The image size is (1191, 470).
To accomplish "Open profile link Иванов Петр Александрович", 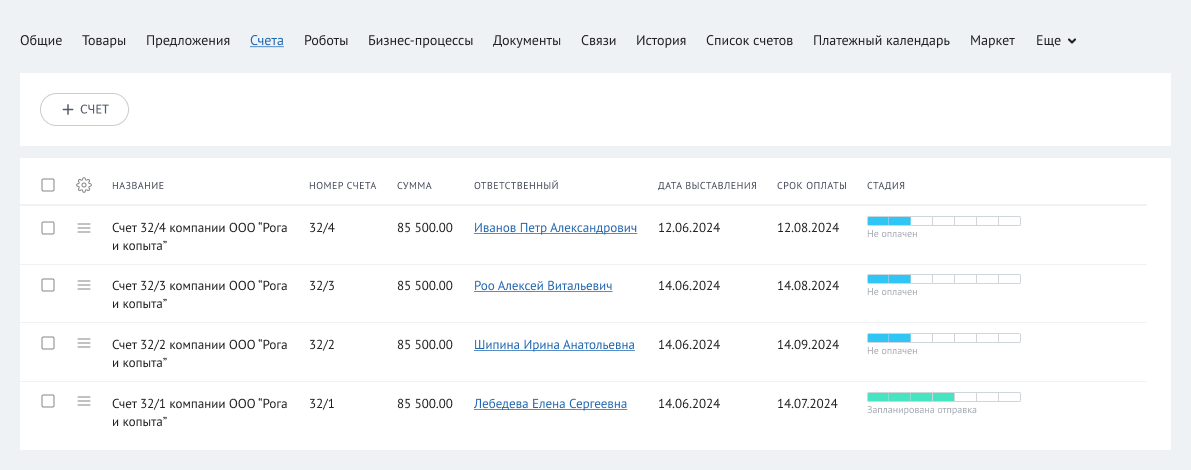I will pos(555,228).
